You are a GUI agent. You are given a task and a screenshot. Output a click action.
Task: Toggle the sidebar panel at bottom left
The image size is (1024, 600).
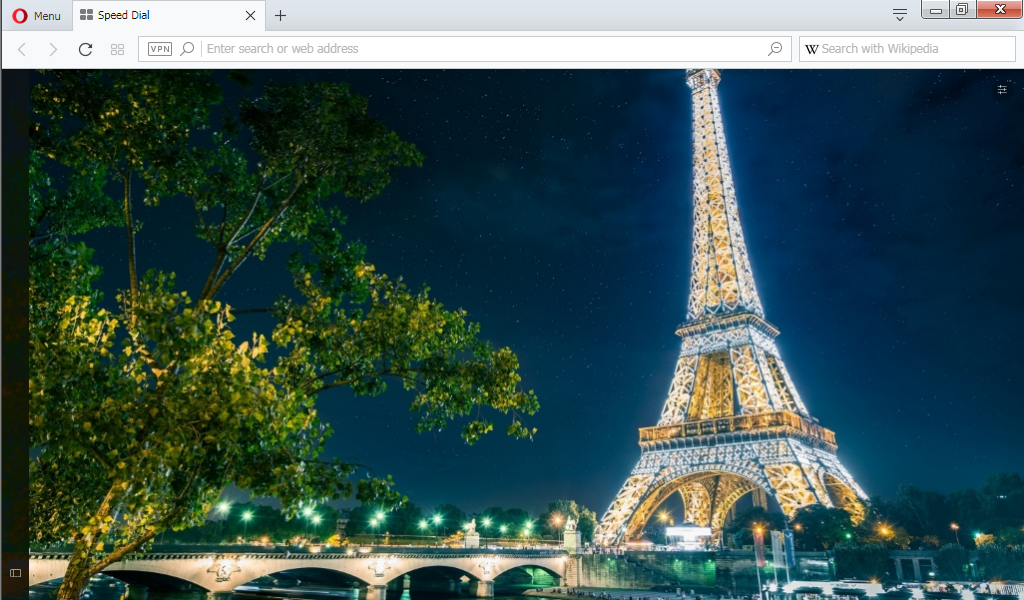pyautogui.click(x=15, y=573)
